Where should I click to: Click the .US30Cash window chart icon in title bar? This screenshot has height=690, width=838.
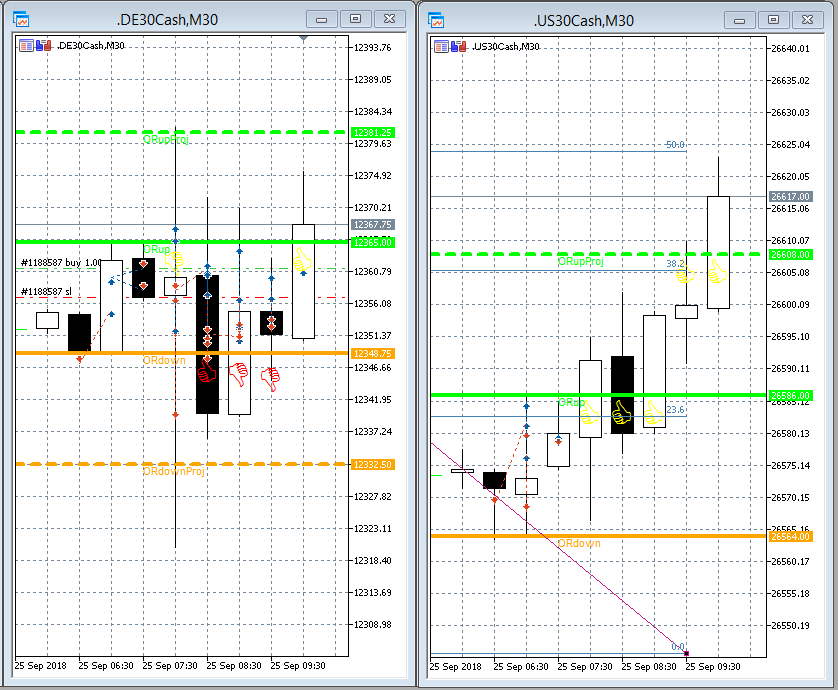pos(436,21)
